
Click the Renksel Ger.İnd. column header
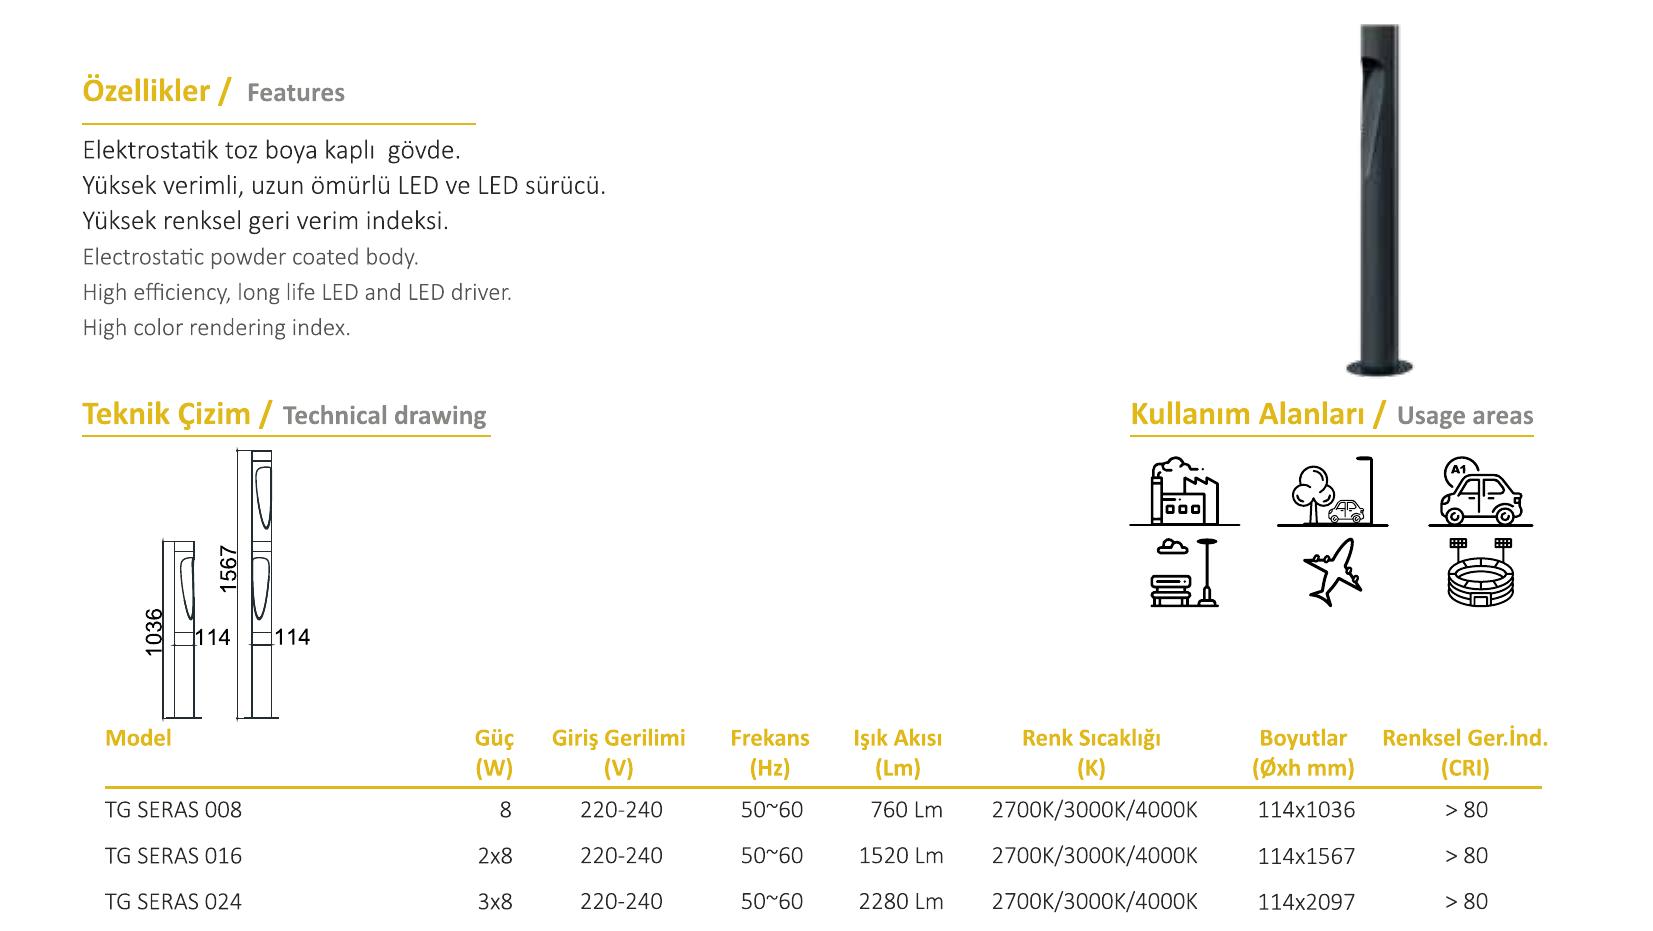click(1465, 753)
